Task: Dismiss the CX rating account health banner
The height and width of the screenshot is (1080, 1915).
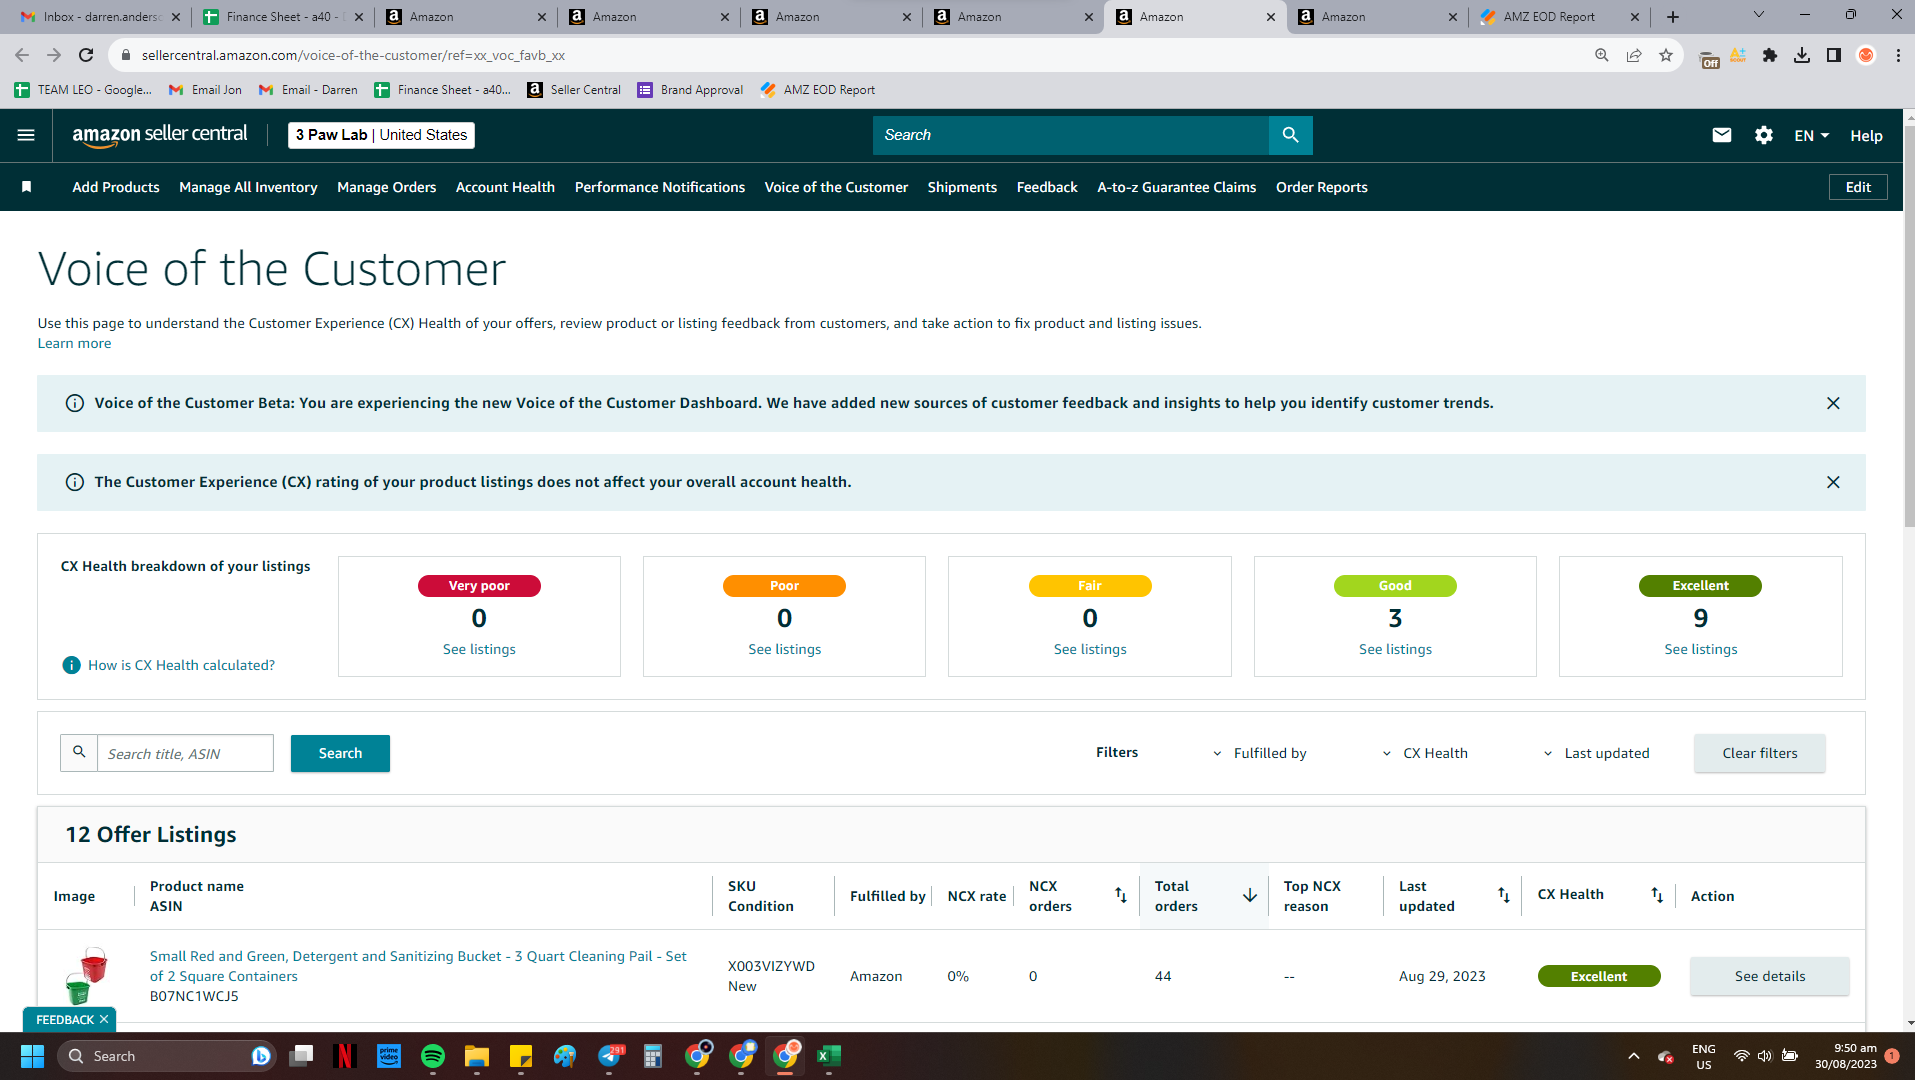Action: click(1833, 482)
